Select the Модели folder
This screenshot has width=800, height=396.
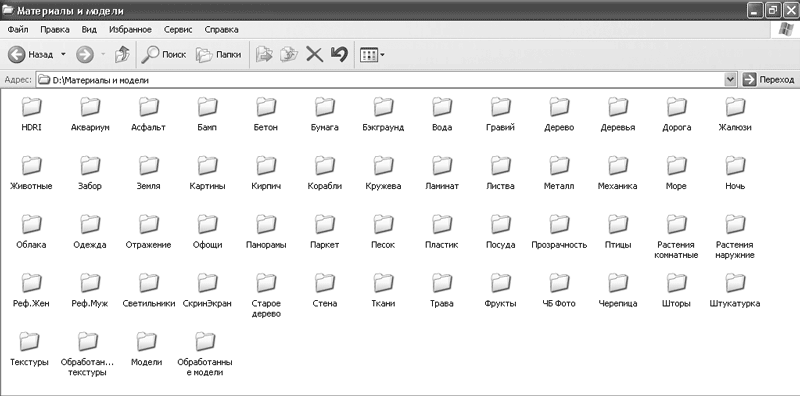(147, 350)
